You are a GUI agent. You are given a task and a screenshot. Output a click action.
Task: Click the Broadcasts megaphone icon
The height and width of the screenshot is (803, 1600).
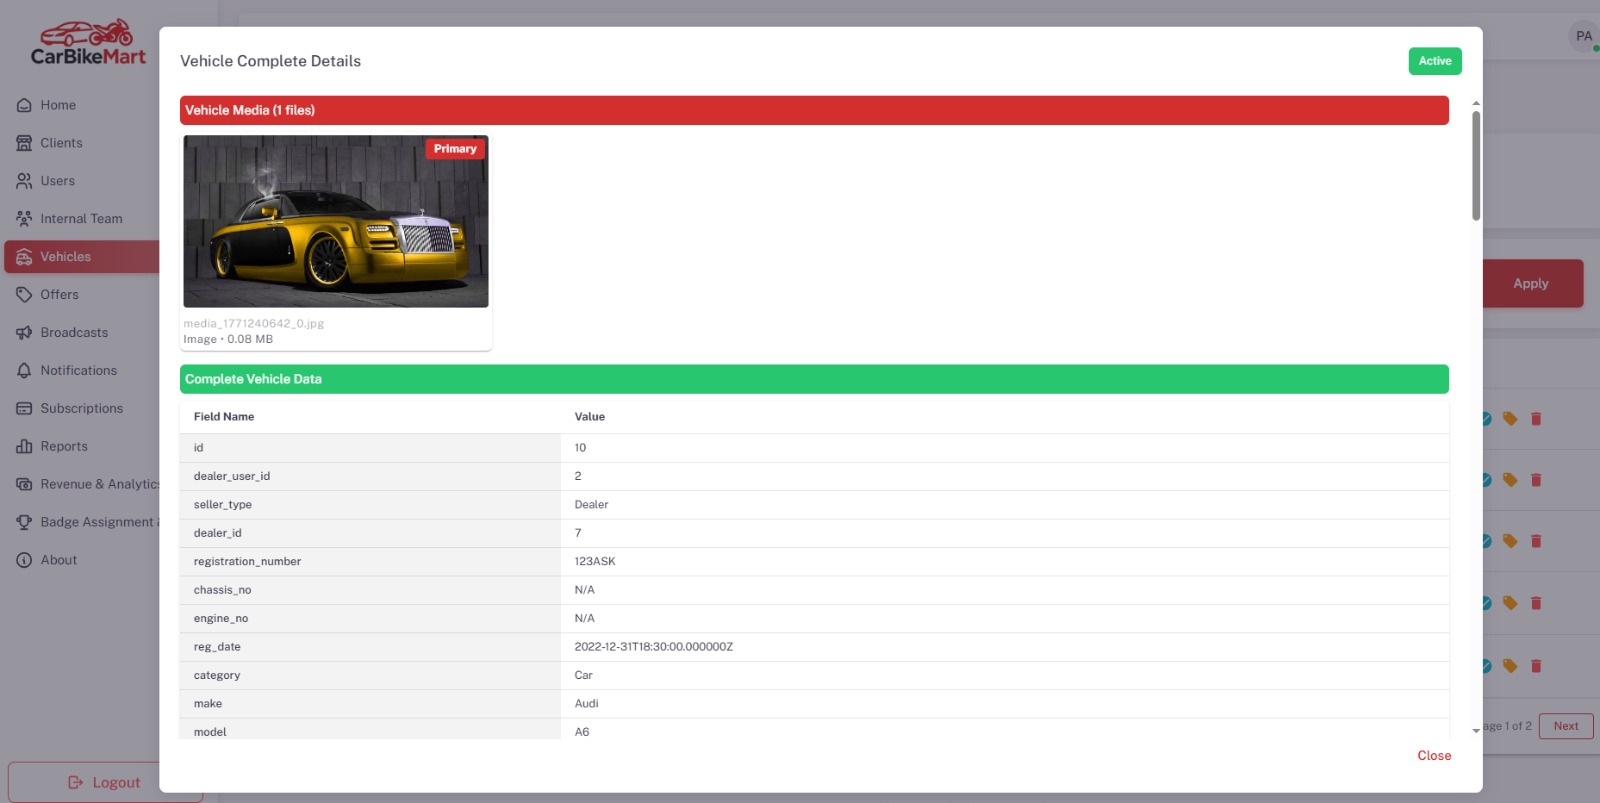click(24, 333)
